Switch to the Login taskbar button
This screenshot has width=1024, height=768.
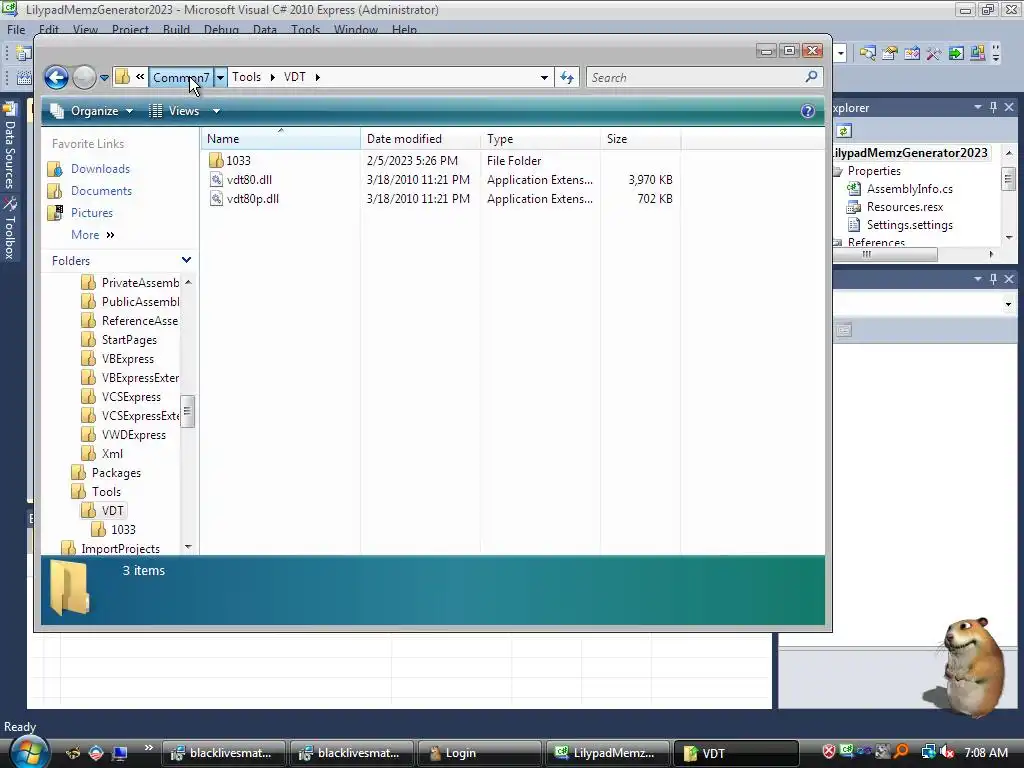[479, 753]
